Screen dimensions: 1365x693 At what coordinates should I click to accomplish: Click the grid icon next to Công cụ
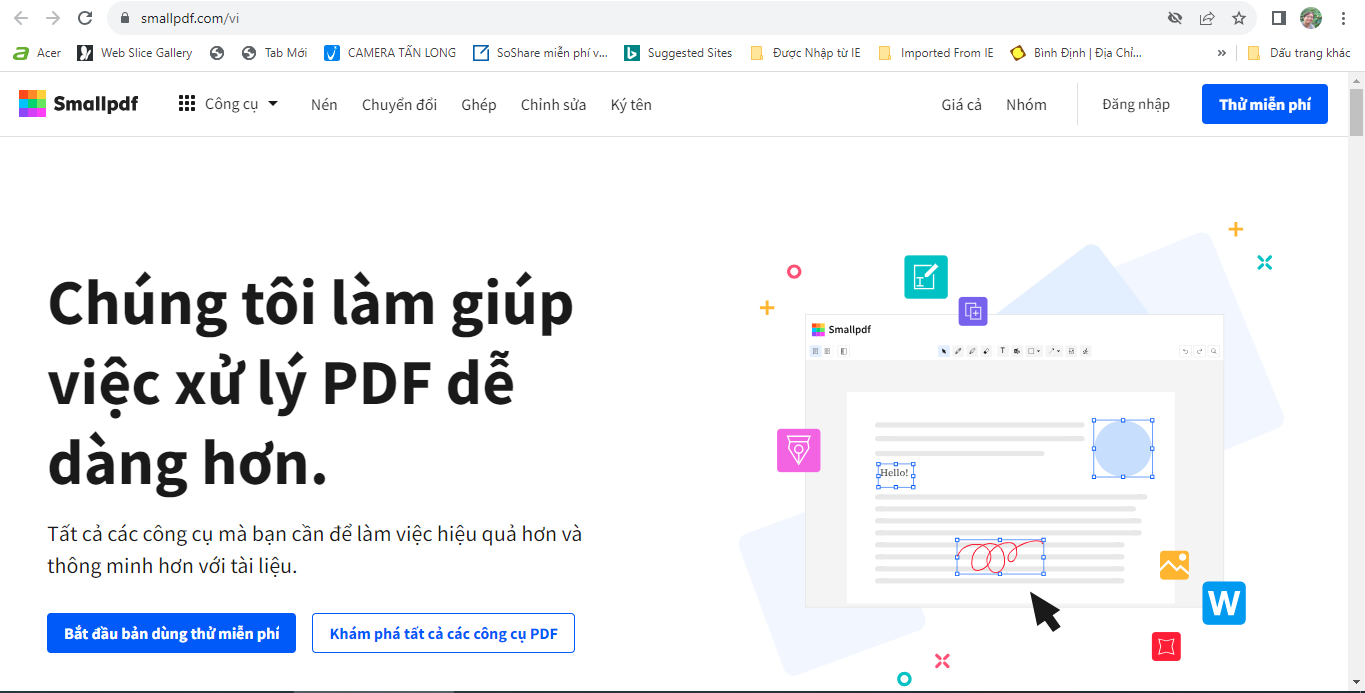[187, 103]
